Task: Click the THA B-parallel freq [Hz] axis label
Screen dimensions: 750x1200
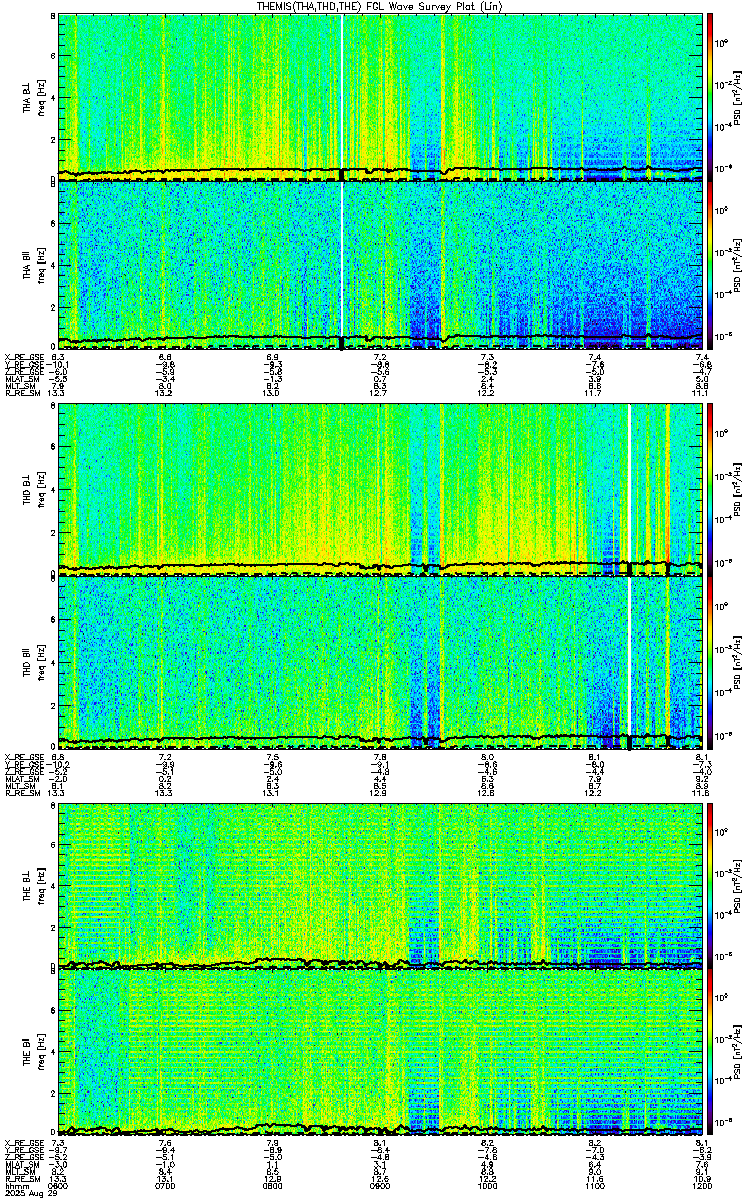Action: tap(41, 264)
